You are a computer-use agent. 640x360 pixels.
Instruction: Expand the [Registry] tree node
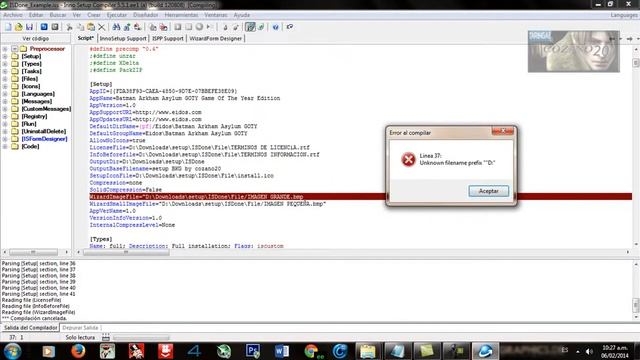pyautogui.click(x=5, y=116)
